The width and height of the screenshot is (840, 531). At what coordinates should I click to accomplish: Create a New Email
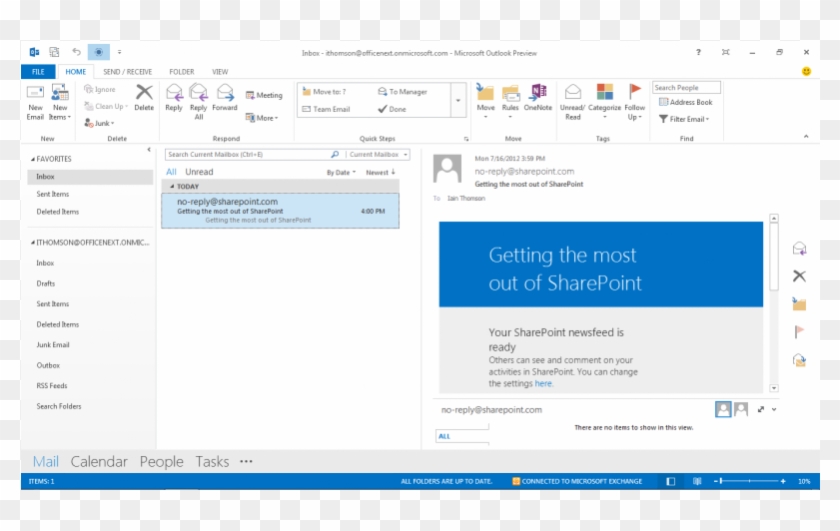[x=35, y=102]
